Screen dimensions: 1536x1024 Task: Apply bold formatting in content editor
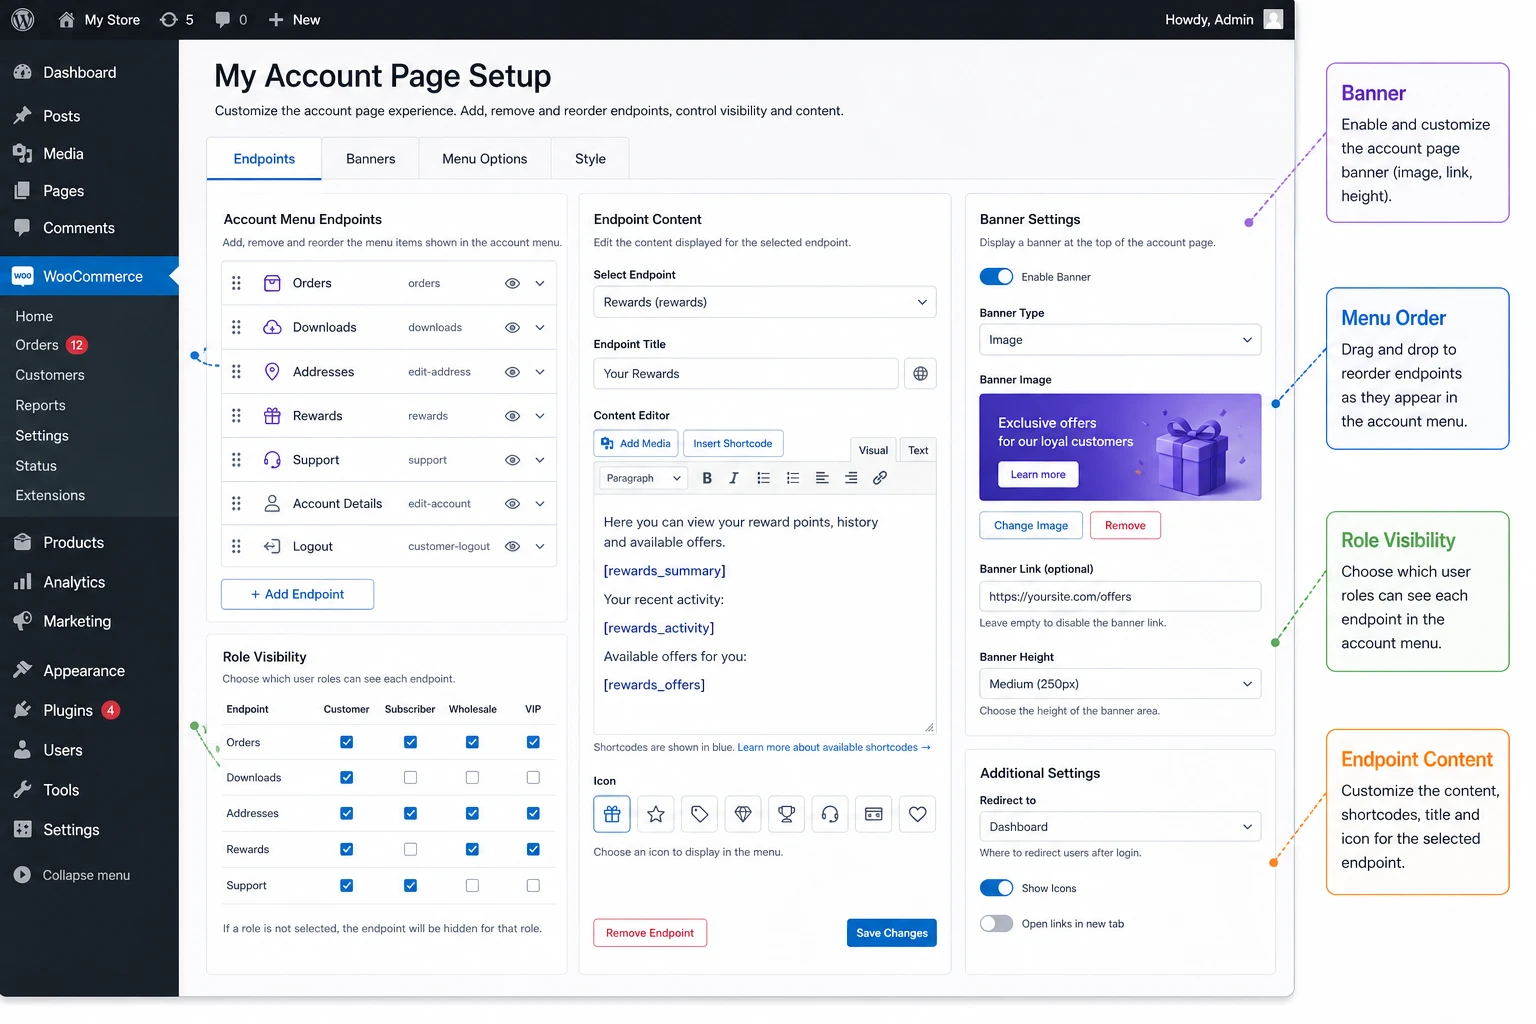[707, 478]
